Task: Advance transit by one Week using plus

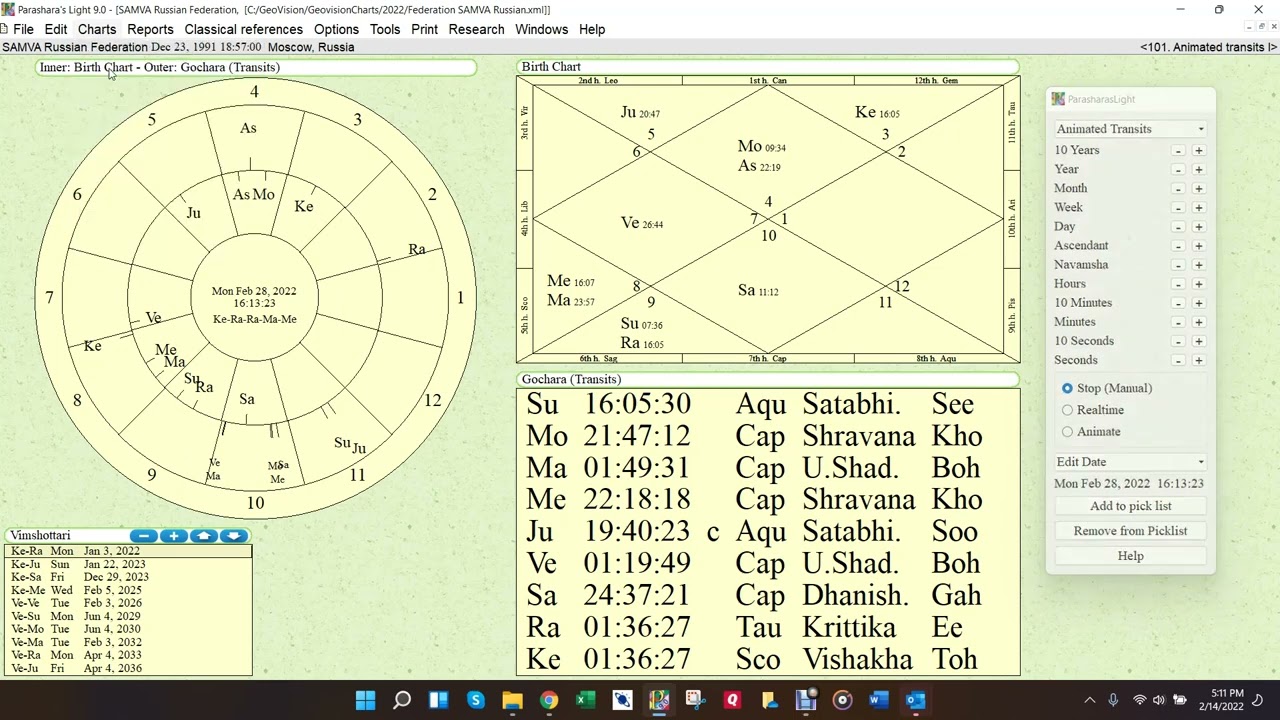Action: (x=1198, y=208)
